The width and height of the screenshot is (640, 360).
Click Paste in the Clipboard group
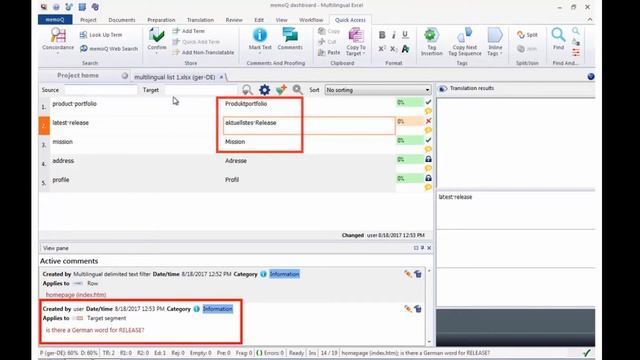pos(329,52)
